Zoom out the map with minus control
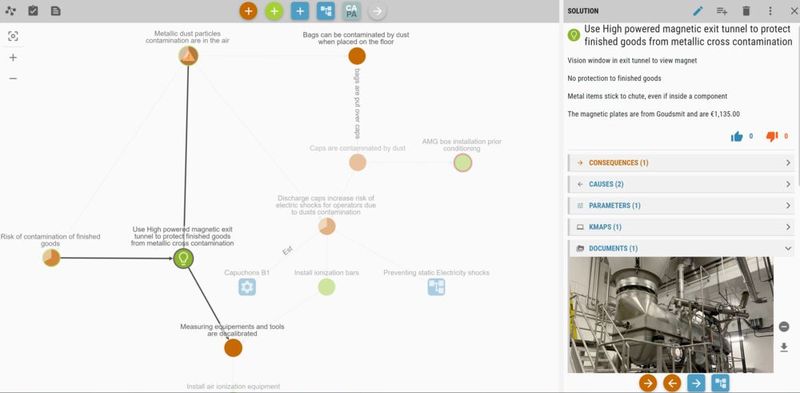 coord(13,78)
